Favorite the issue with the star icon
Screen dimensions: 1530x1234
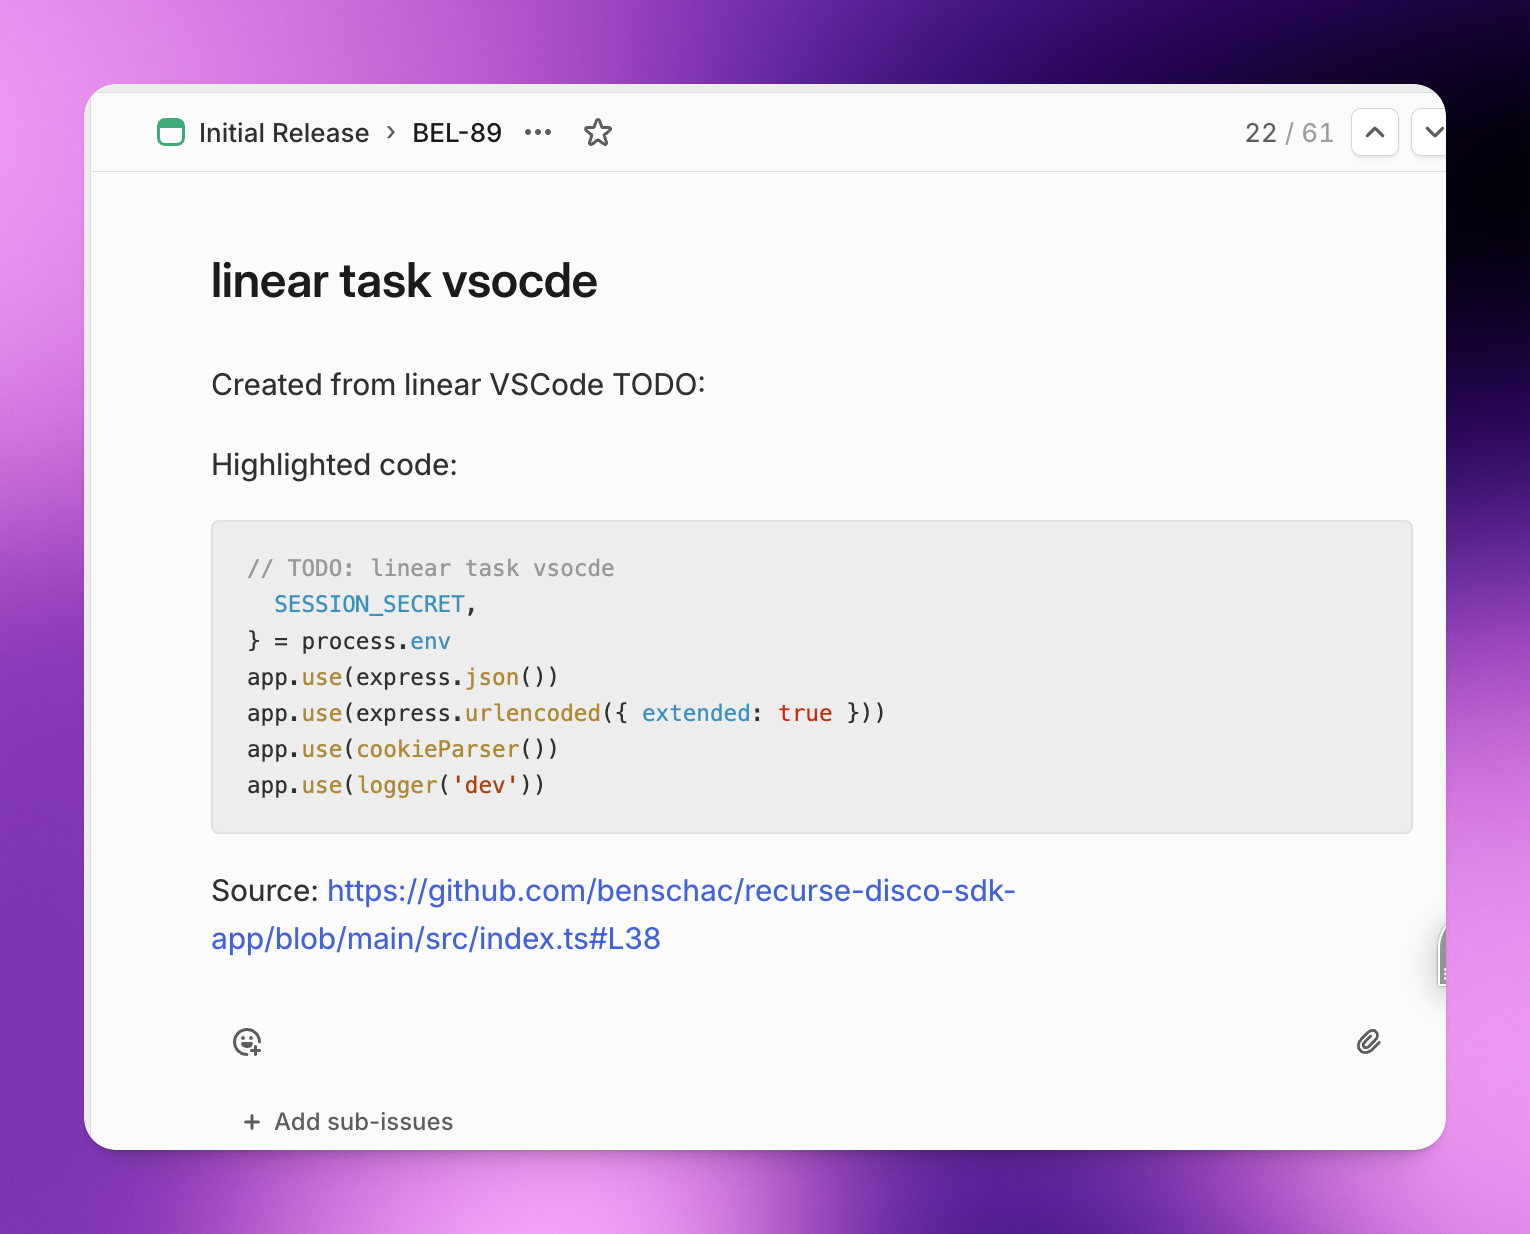pyautogui.click(x=598, y=132)
